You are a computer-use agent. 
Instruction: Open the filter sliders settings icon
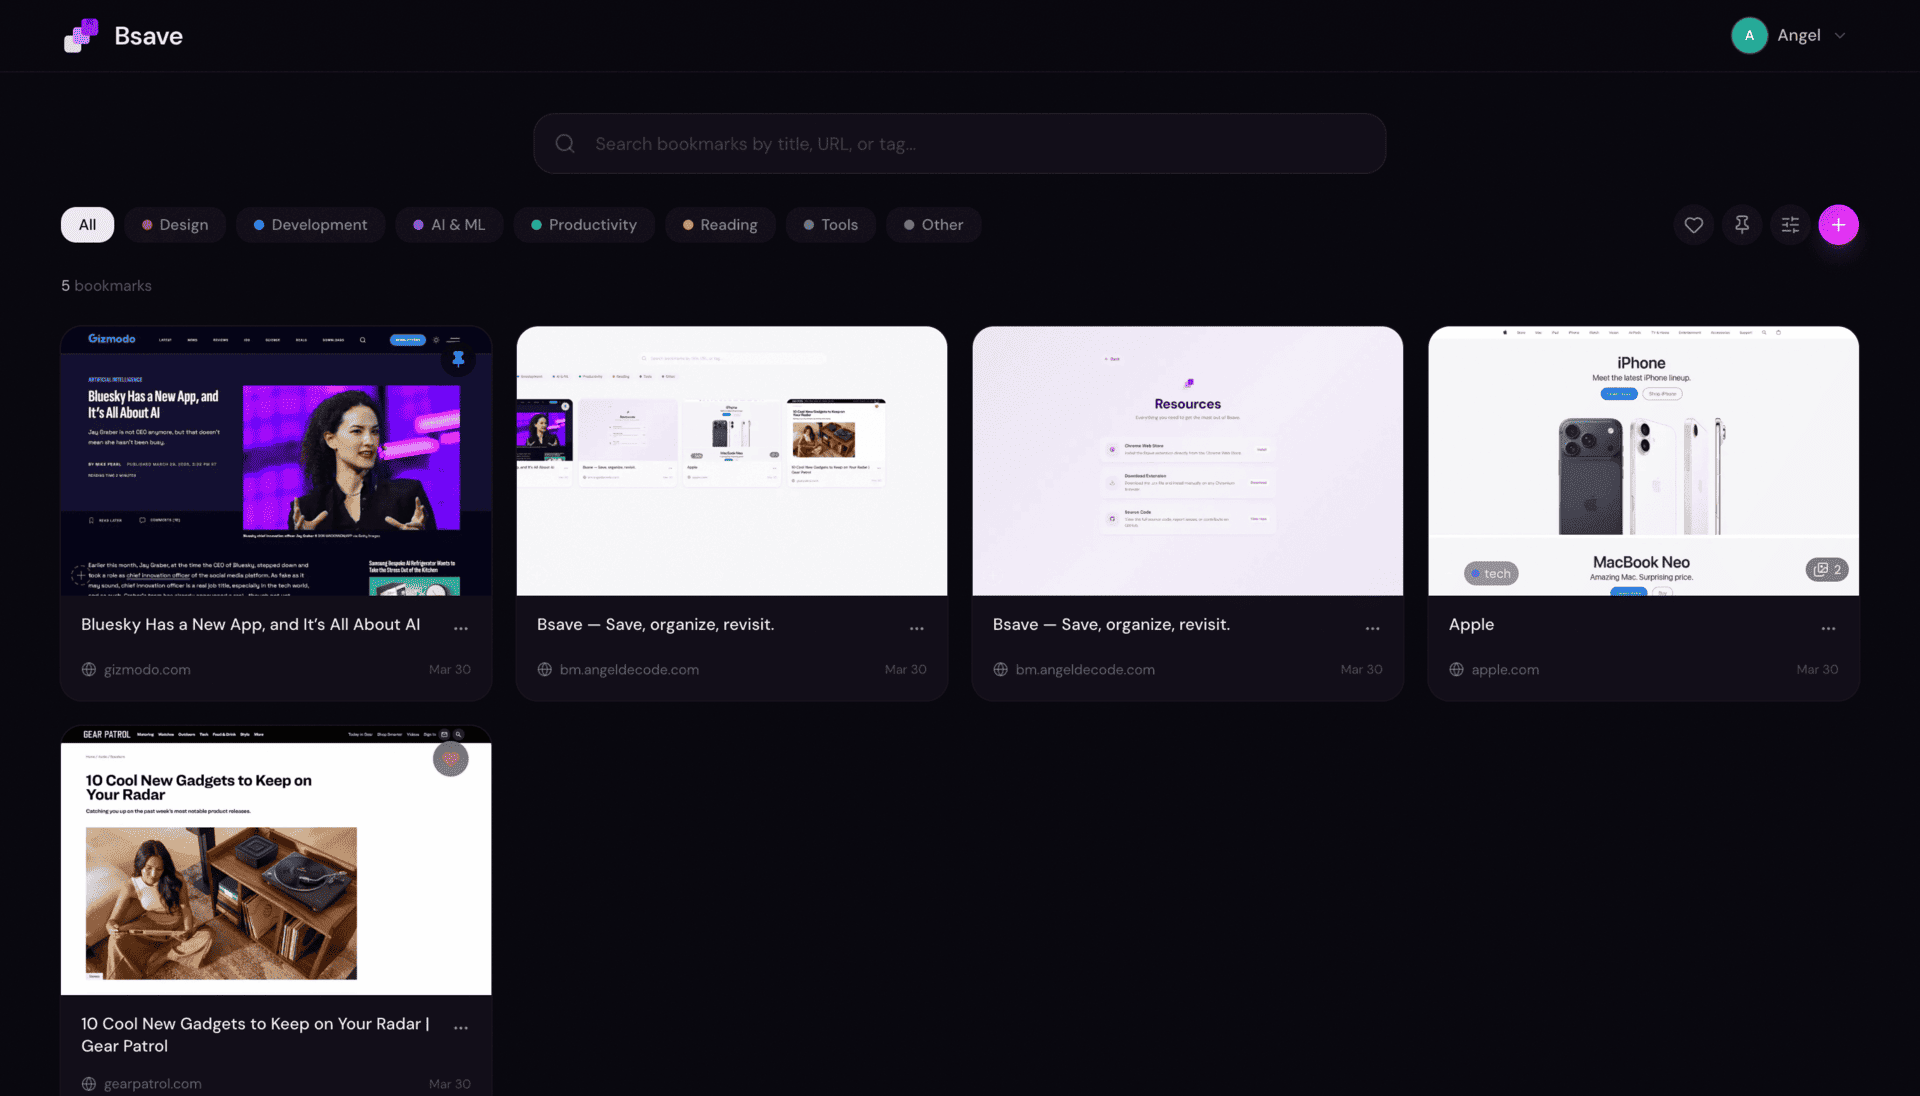(1790, 225)
